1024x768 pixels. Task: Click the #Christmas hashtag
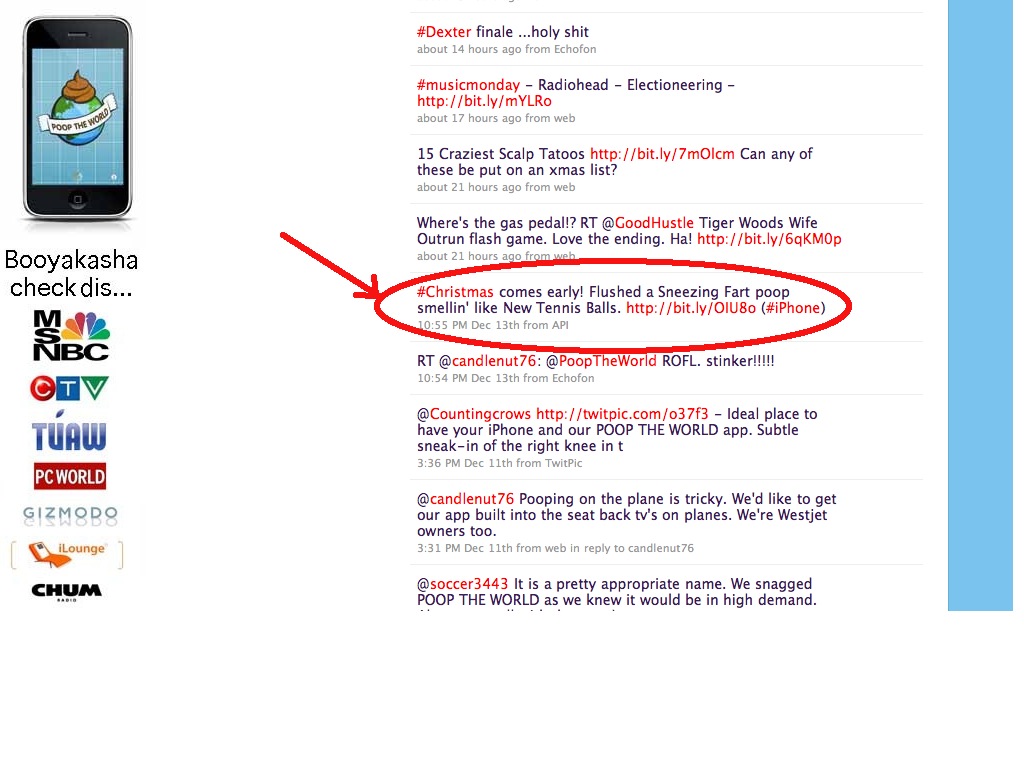[455, 292]
